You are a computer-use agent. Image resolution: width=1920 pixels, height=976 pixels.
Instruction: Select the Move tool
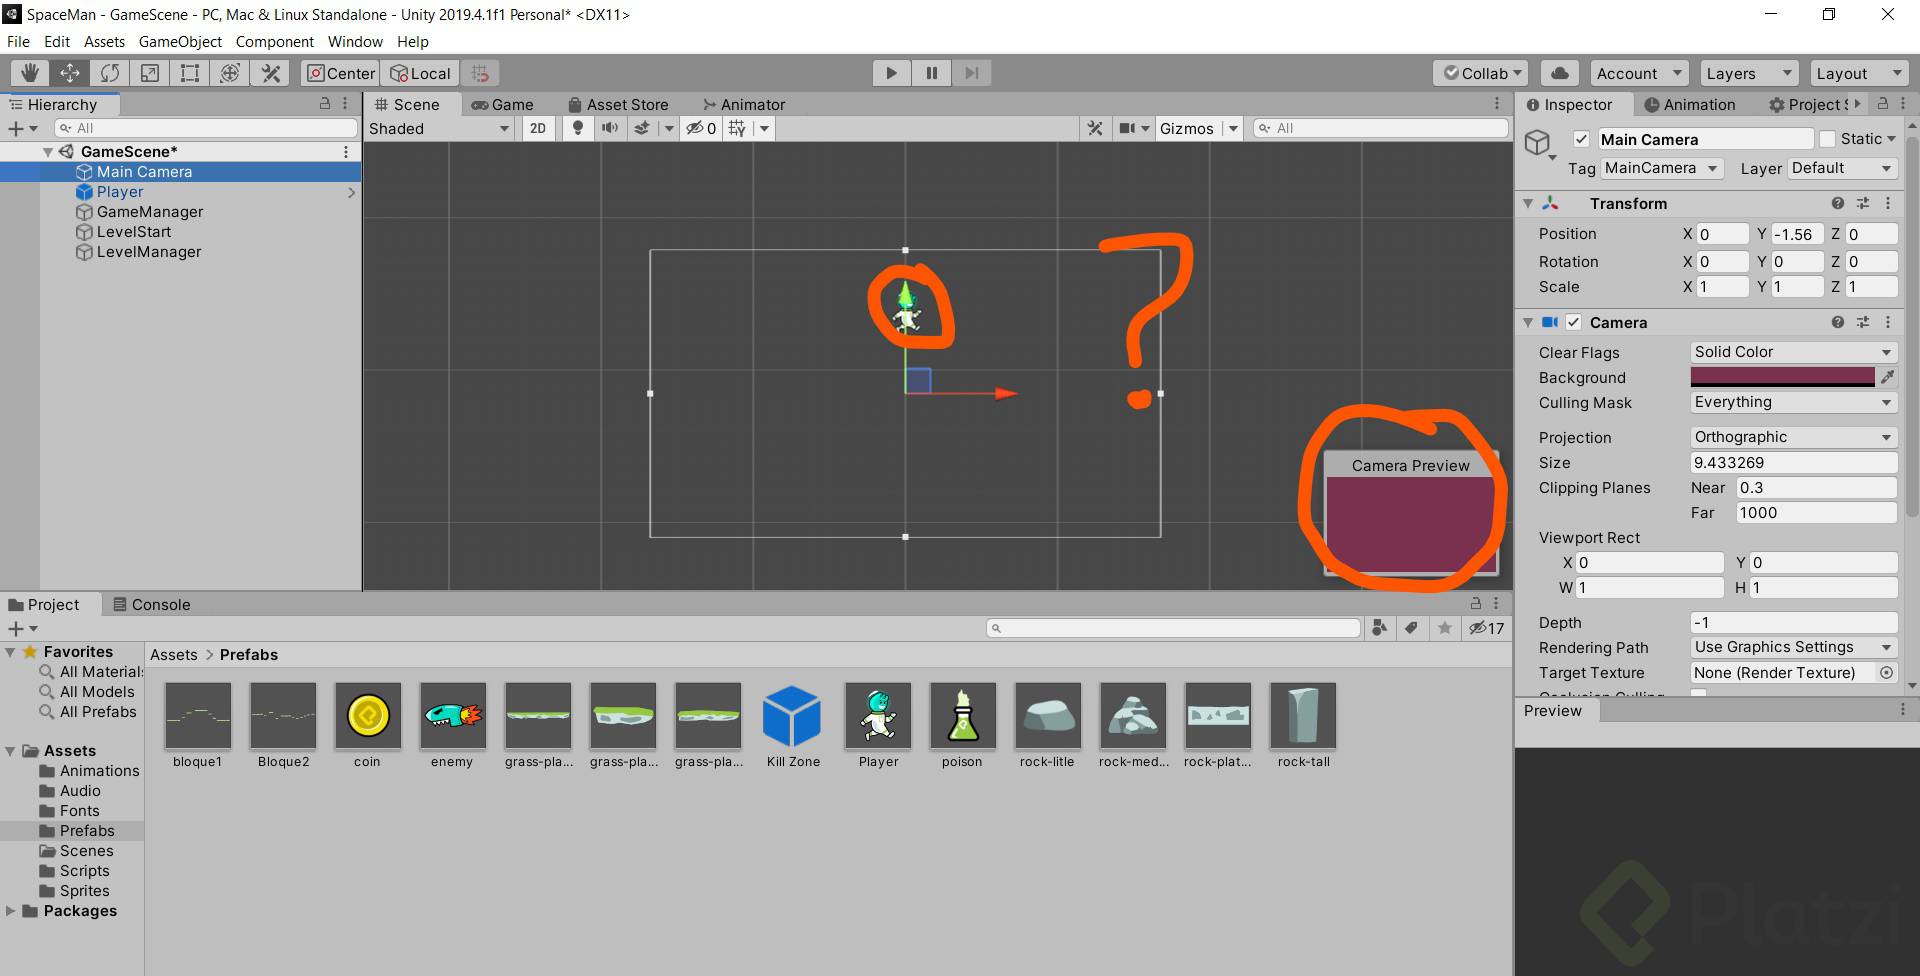click(70, 73)
